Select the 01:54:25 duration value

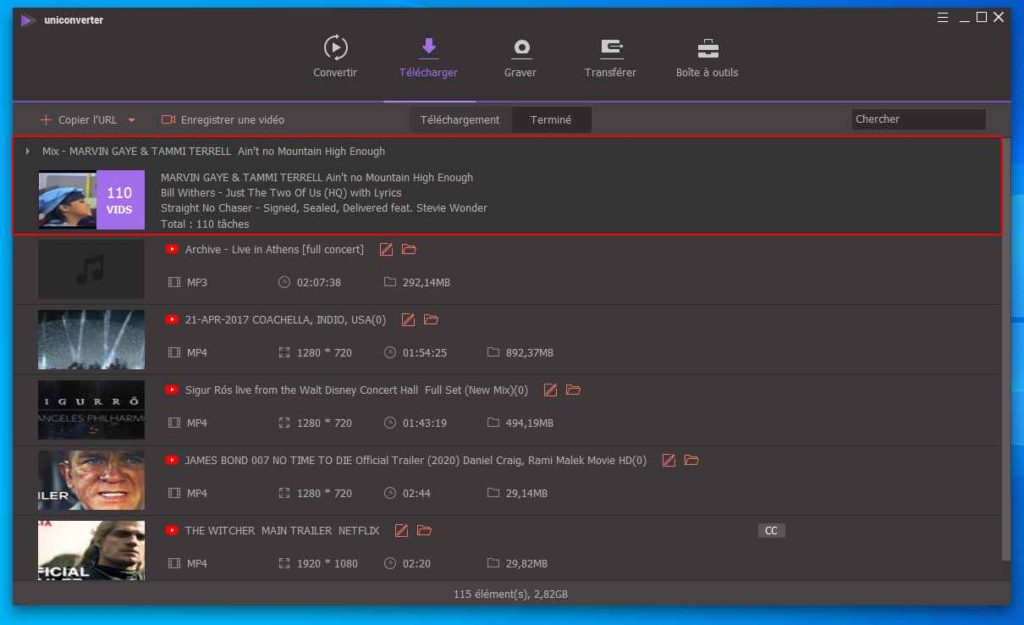pyautogui.click(x=424, y=353)
